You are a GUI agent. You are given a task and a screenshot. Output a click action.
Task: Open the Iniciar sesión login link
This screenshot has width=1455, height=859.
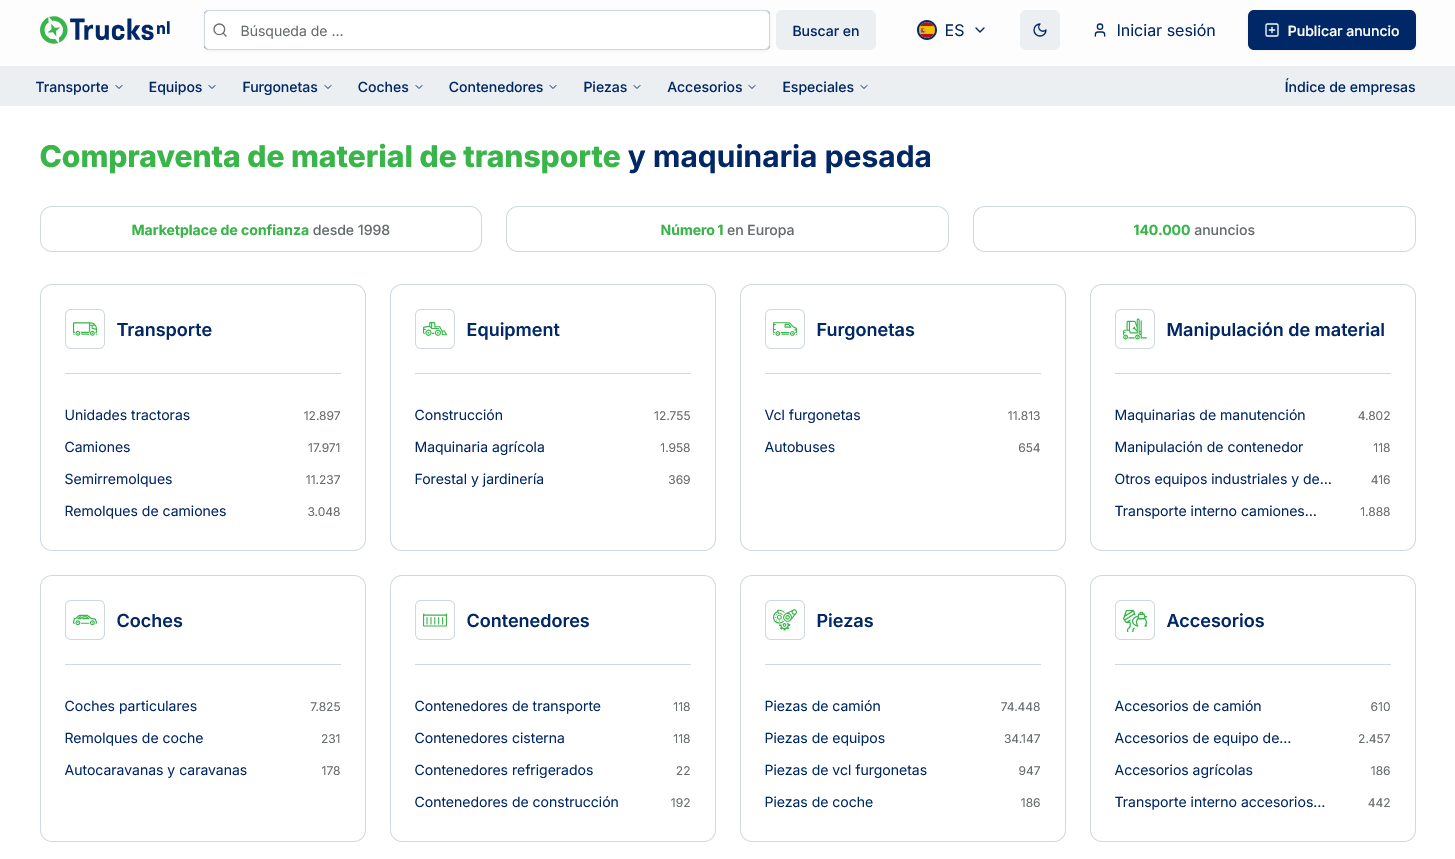pos(1154,30)
